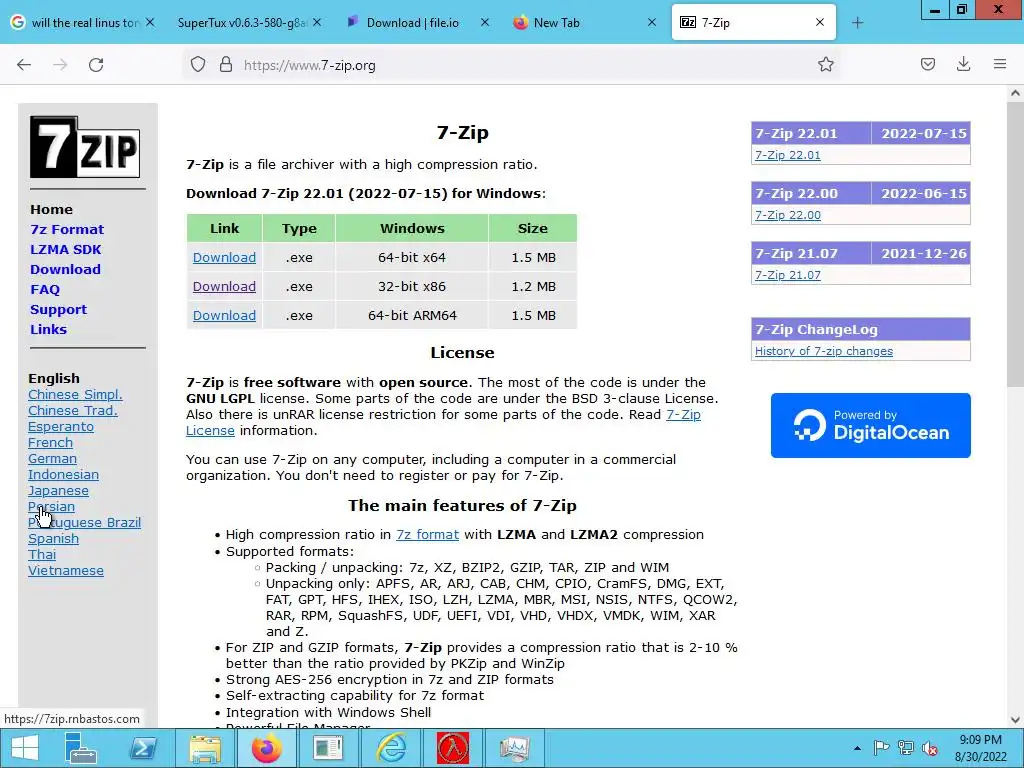Viewport: 1024px width, 768px height.
Task: Open the tracking protection shield icon
Action: (x=198, y=65)
